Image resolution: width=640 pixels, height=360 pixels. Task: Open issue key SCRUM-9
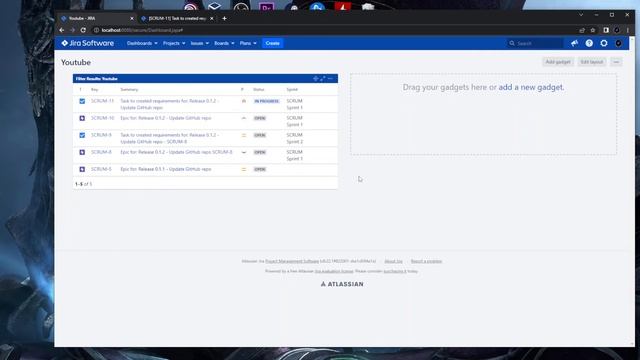click(101, 135)
